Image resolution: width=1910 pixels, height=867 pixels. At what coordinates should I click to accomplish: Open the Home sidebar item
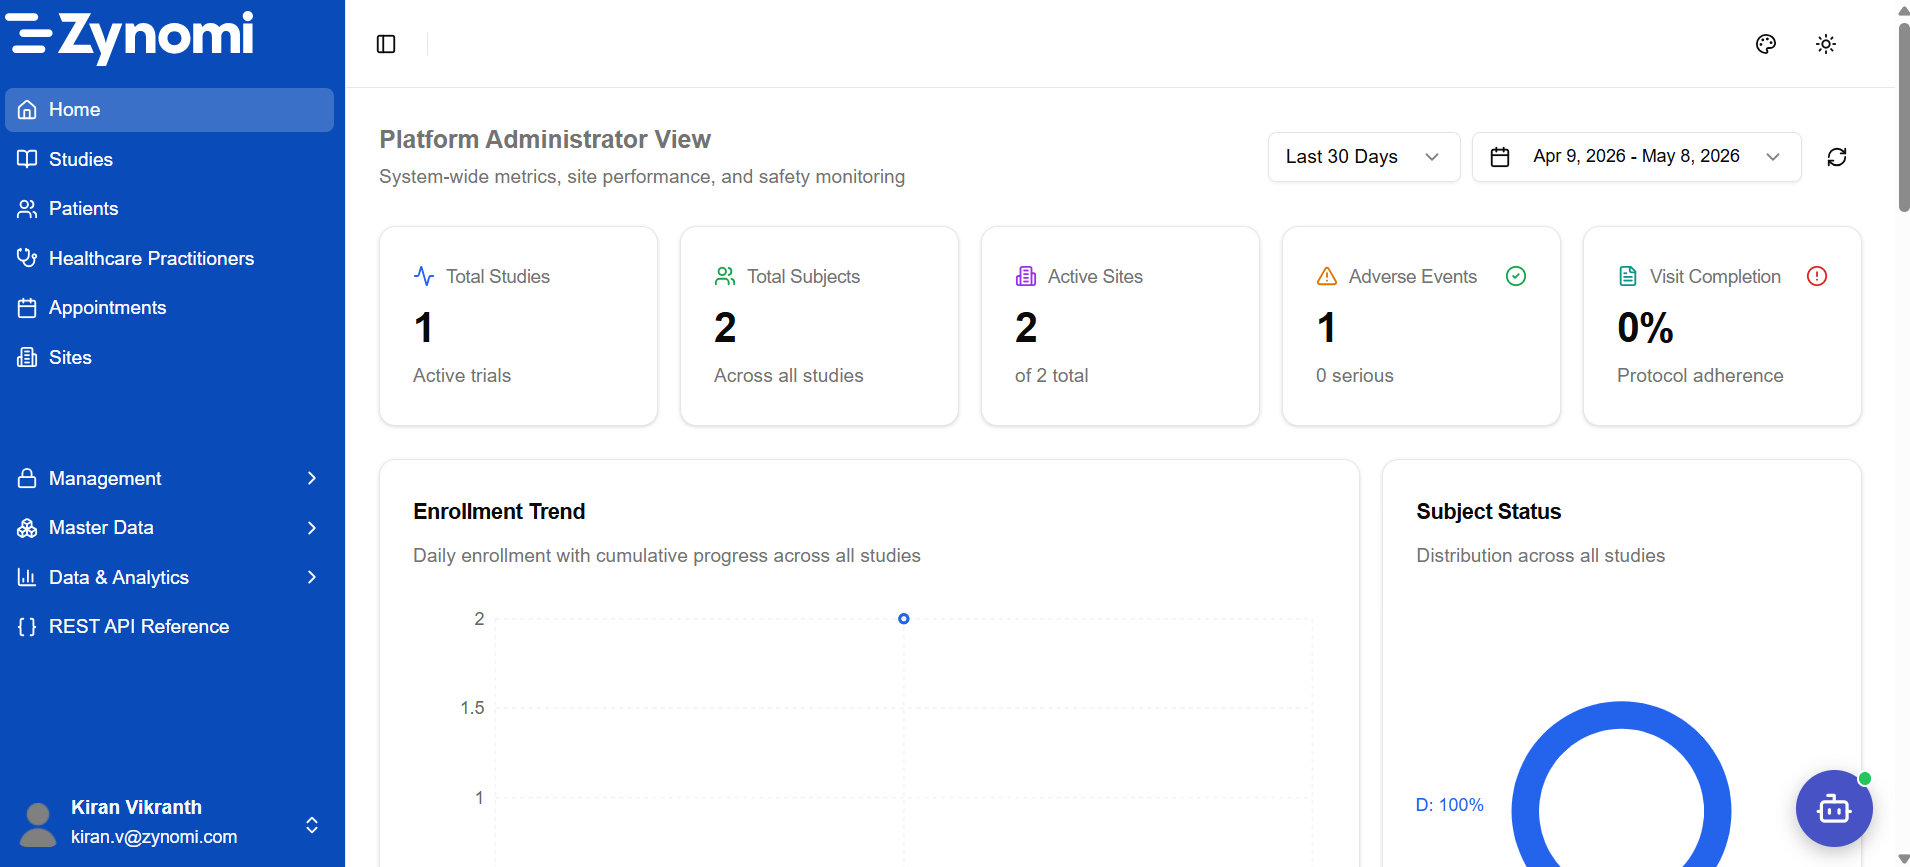pos(169,110)
